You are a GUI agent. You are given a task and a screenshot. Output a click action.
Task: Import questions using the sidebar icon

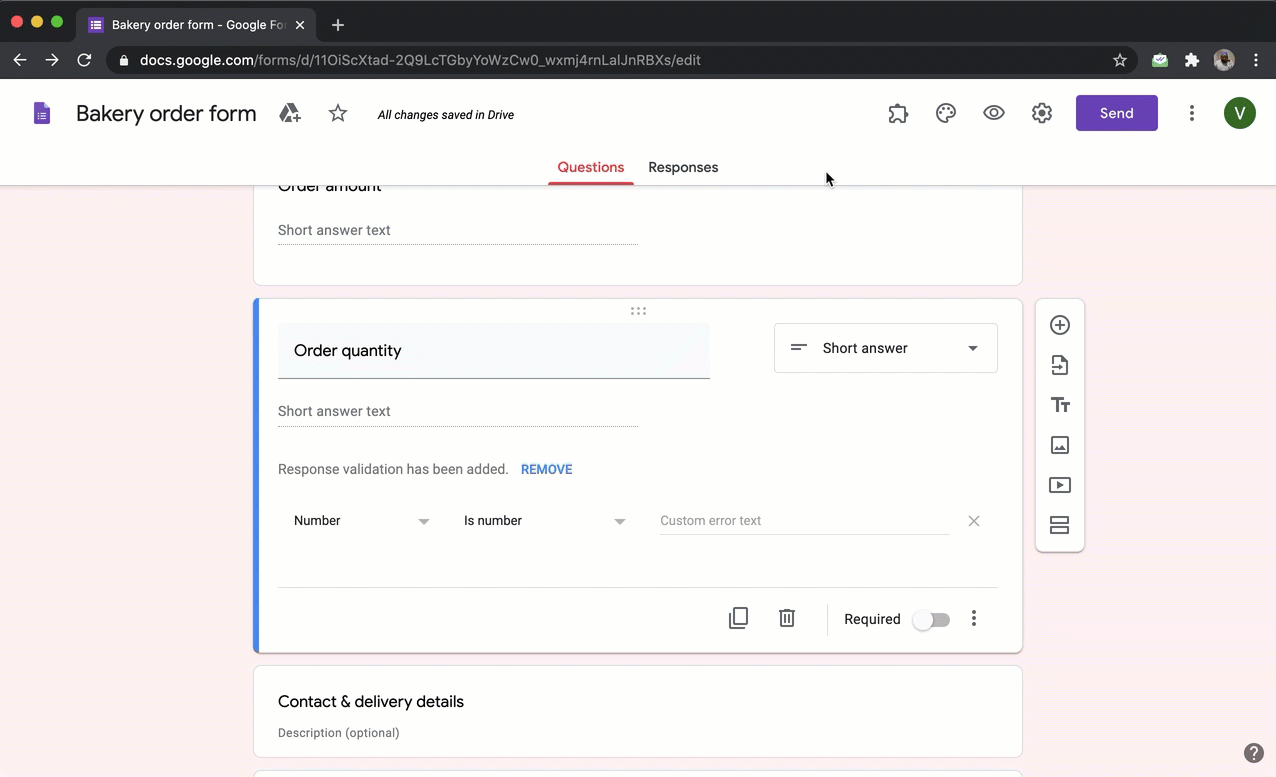[1059, 365]
